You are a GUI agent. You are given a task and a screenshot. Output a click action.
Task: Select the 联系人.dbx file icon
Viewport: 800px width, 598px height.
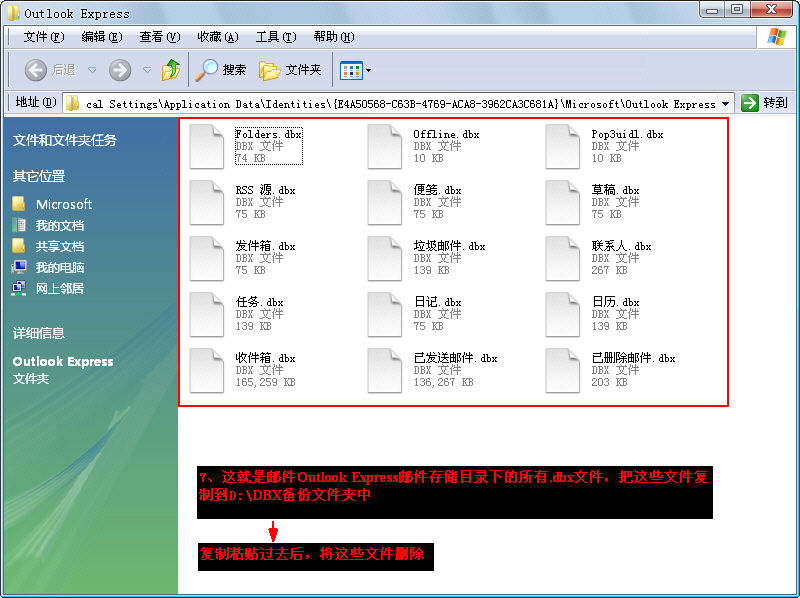click(x=563, y=259)
